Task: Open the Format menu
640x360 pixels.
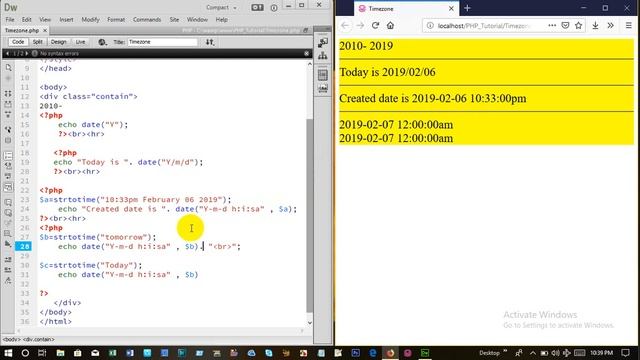Action: click(116, 20)
